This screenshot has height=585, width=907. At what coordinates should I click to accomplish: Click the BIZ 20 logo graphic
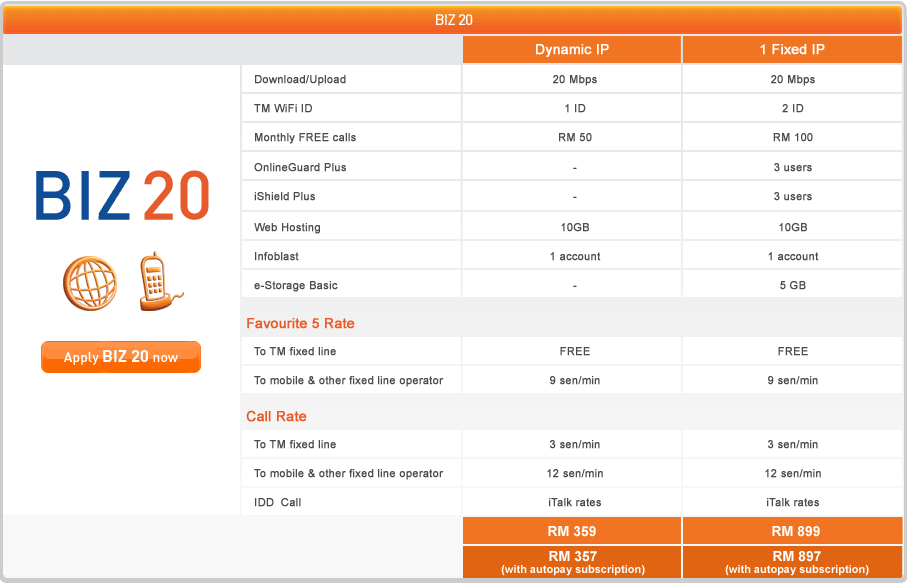click(x=122, y=196)
